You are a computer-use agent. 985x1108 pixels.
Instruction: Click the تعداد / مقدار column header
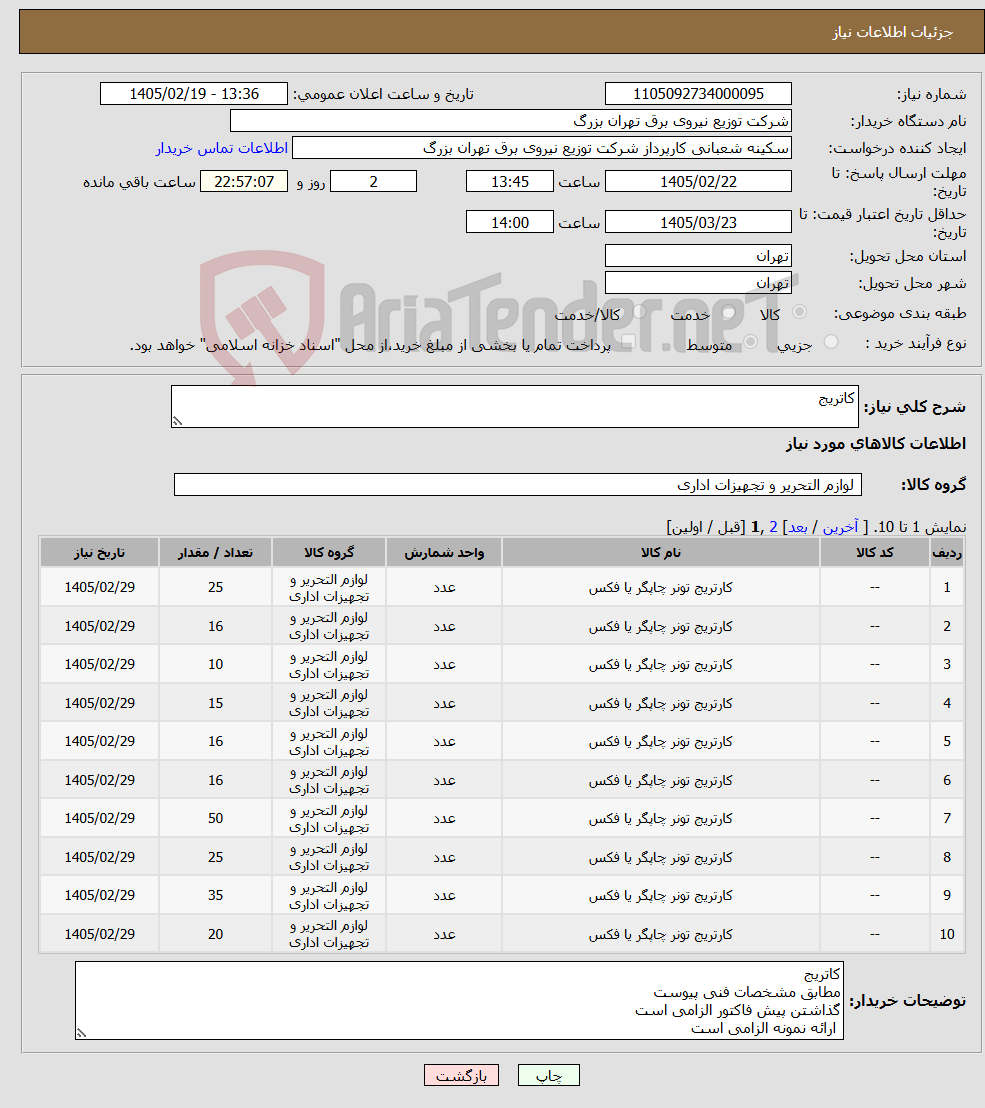pyautogui.click(x=216, y=553)
